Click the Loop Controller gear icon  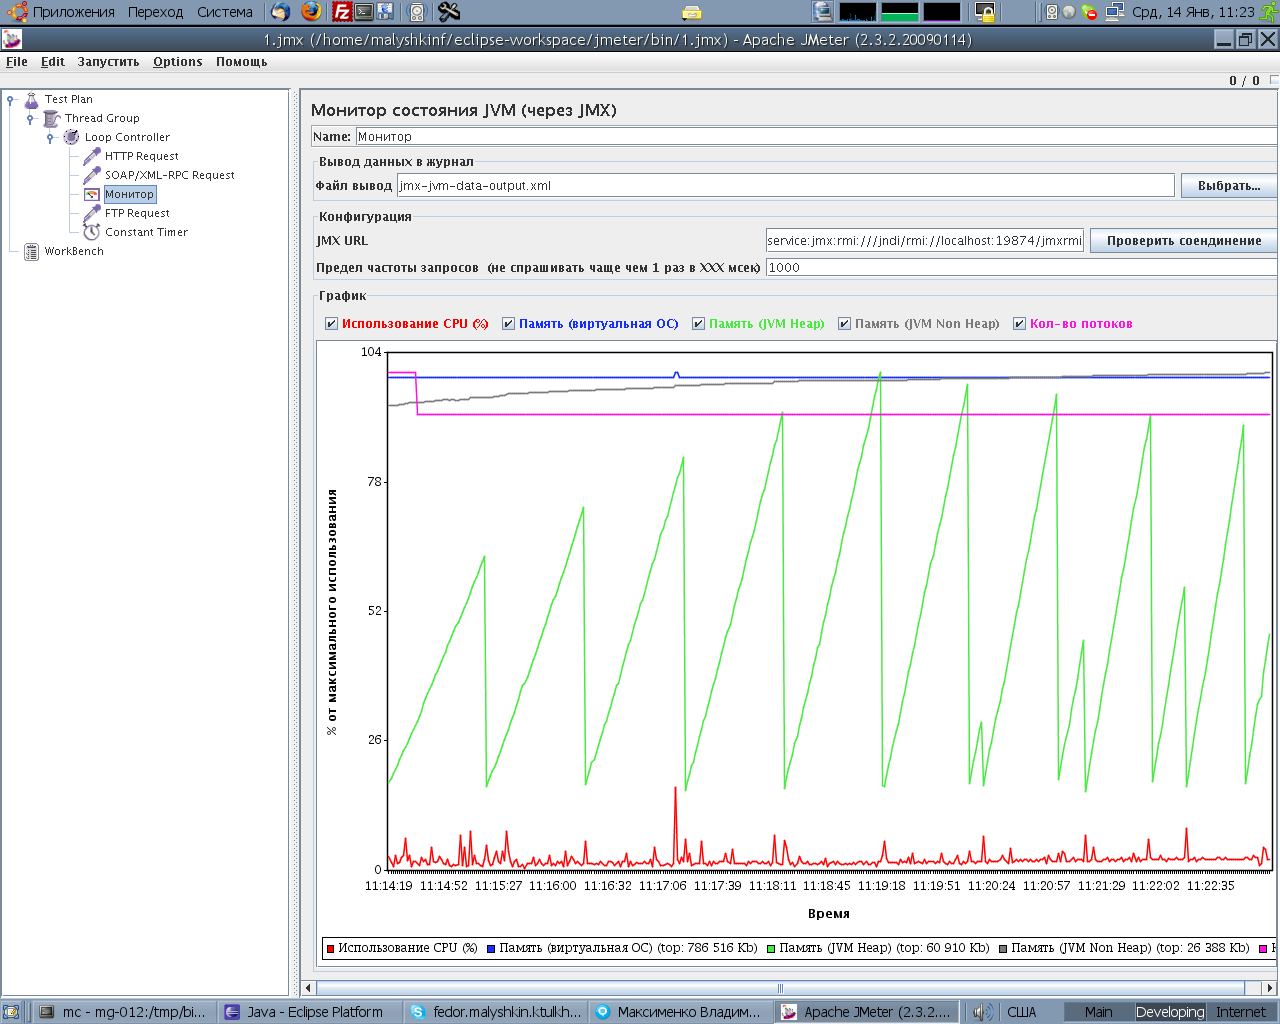click(x=68, y=137)
